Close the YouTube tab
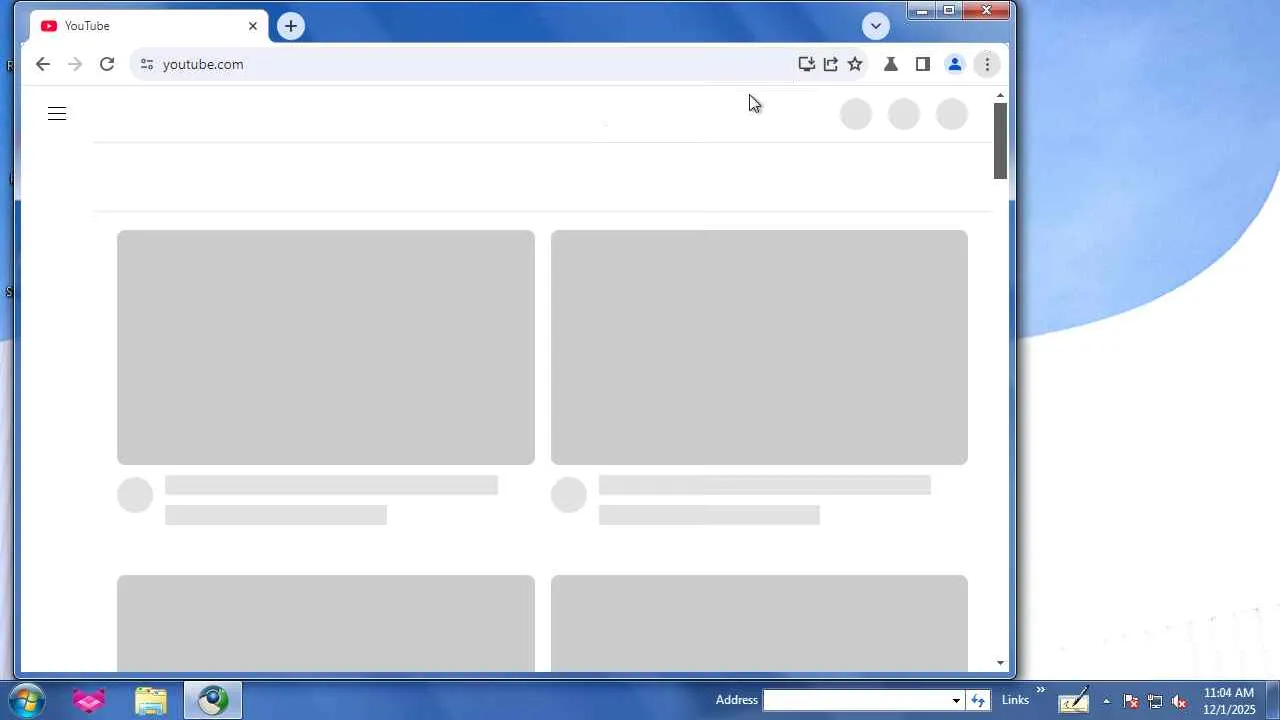The width and height of the screenshot is (1280, 720). tap(253, 26)
